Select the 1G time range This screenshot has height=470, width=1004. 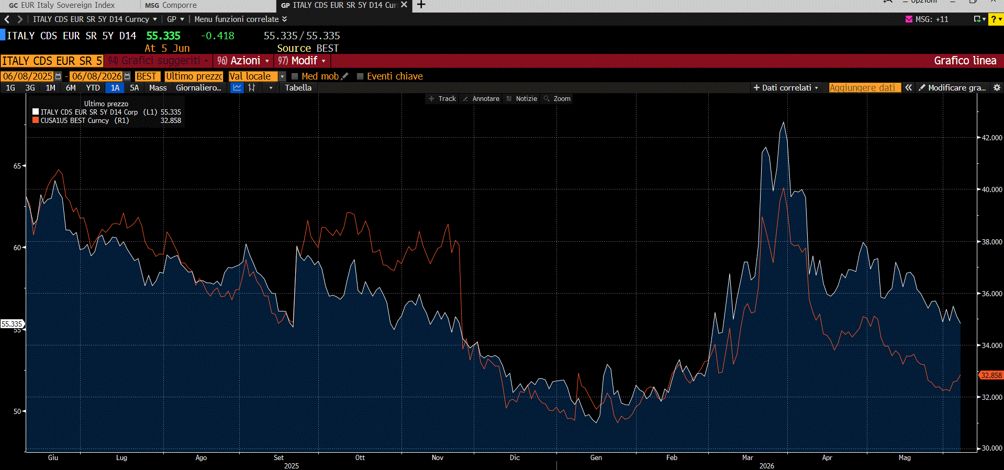click(x=10, y=88)
